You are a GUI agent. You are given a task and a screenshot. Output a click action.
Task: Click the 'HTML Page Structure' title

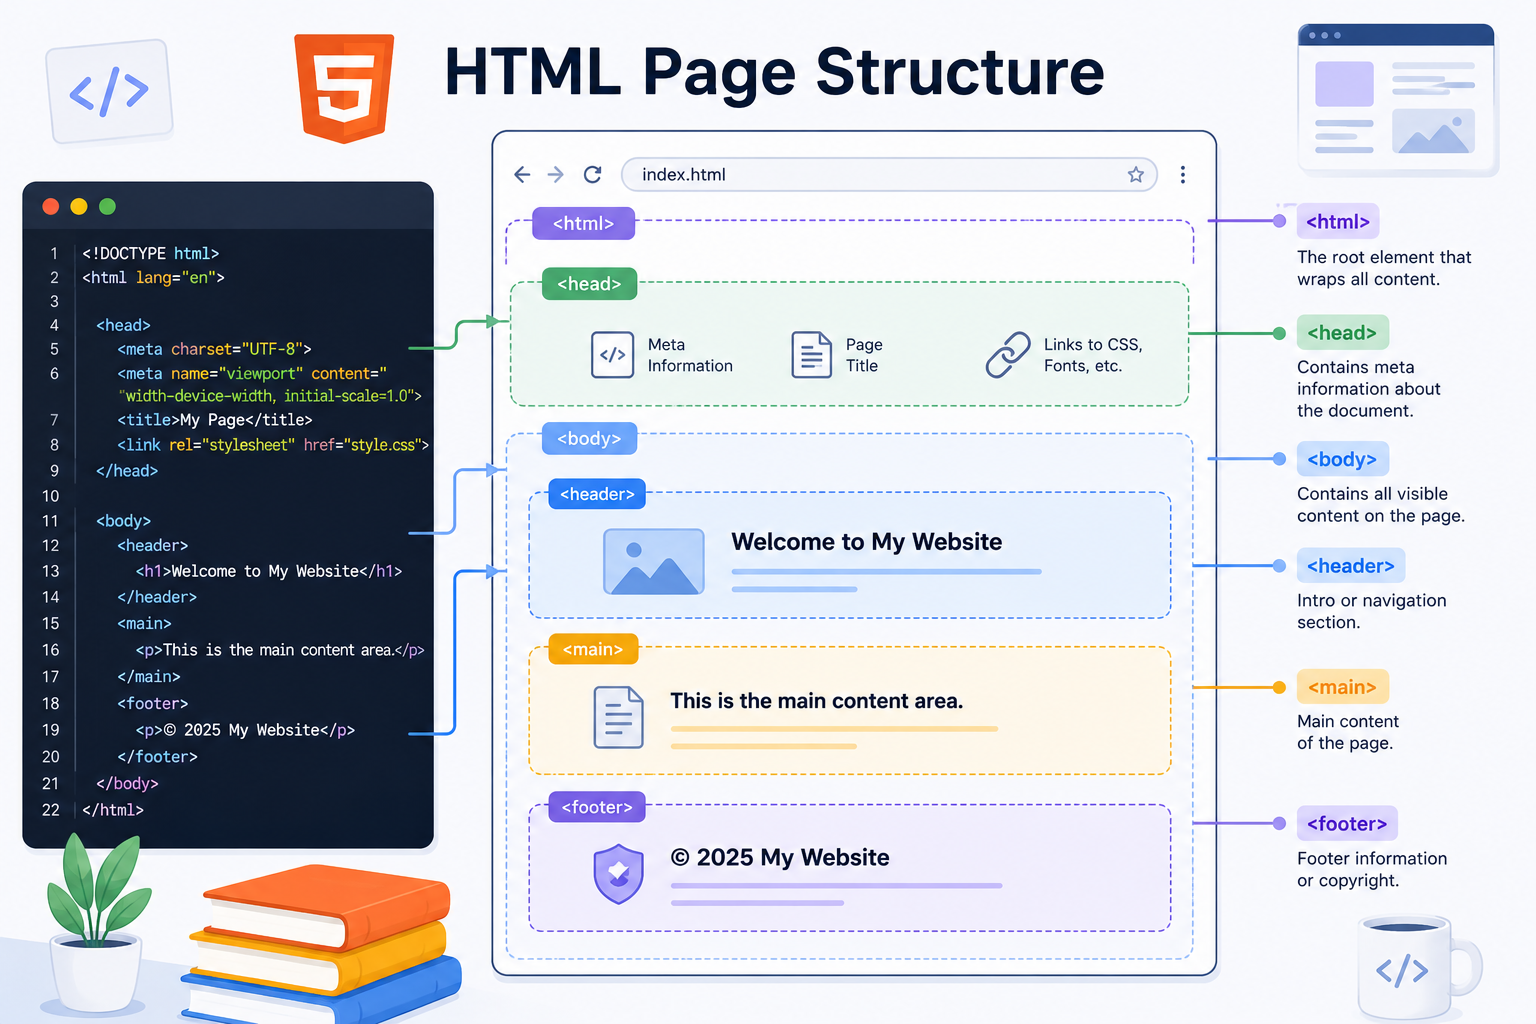(774, 73)
